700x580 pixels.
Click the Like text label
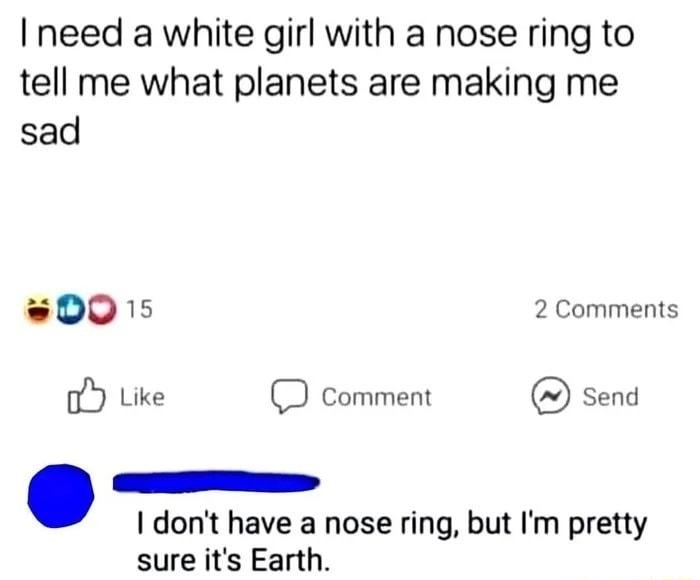(x=141, y=397)
